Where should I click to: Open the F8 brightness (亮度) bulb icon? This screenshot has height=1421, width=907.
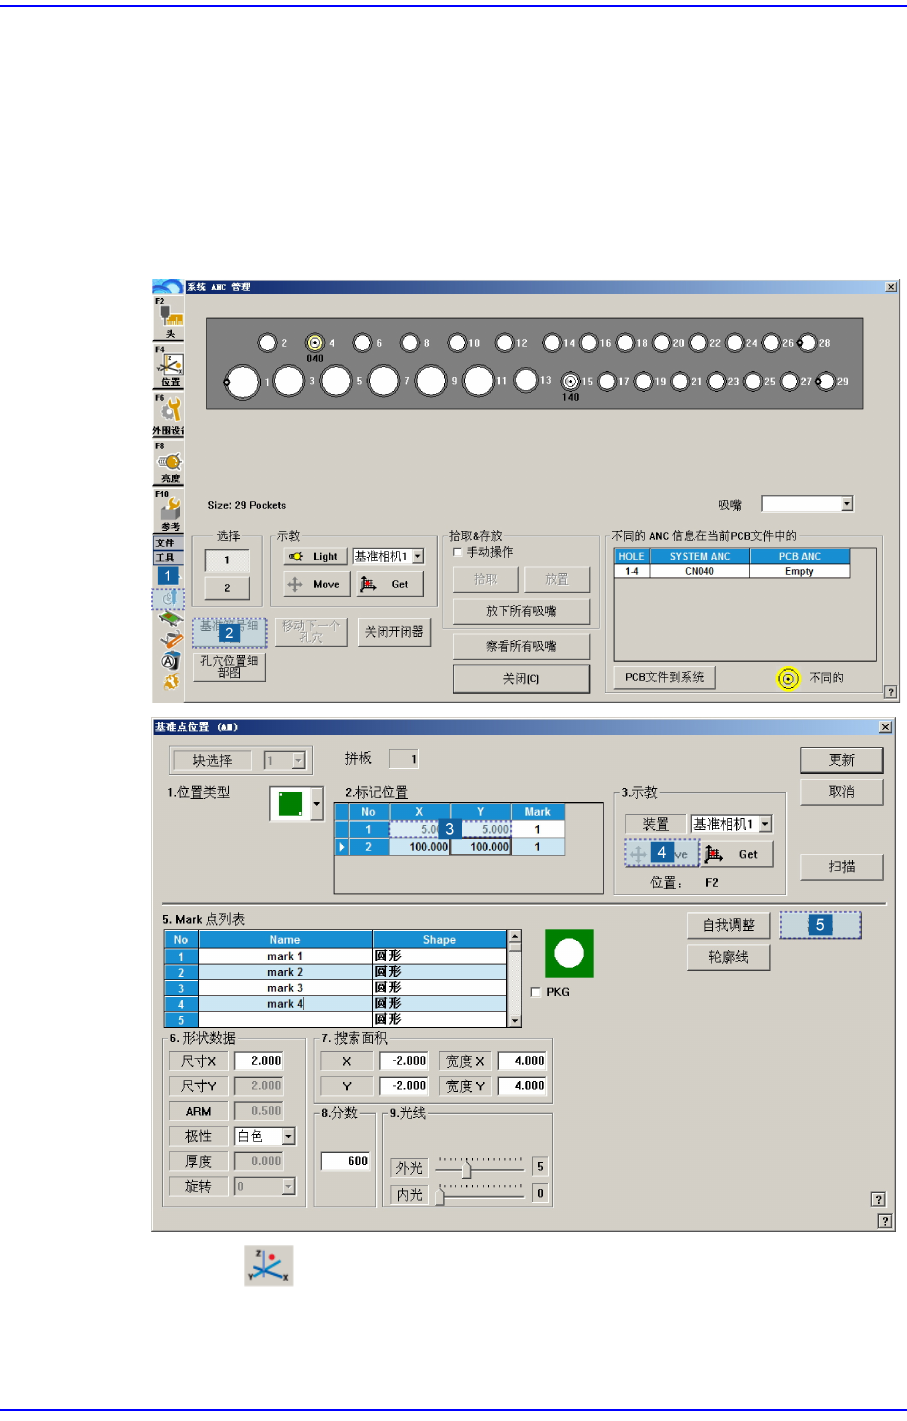(169, 463)
